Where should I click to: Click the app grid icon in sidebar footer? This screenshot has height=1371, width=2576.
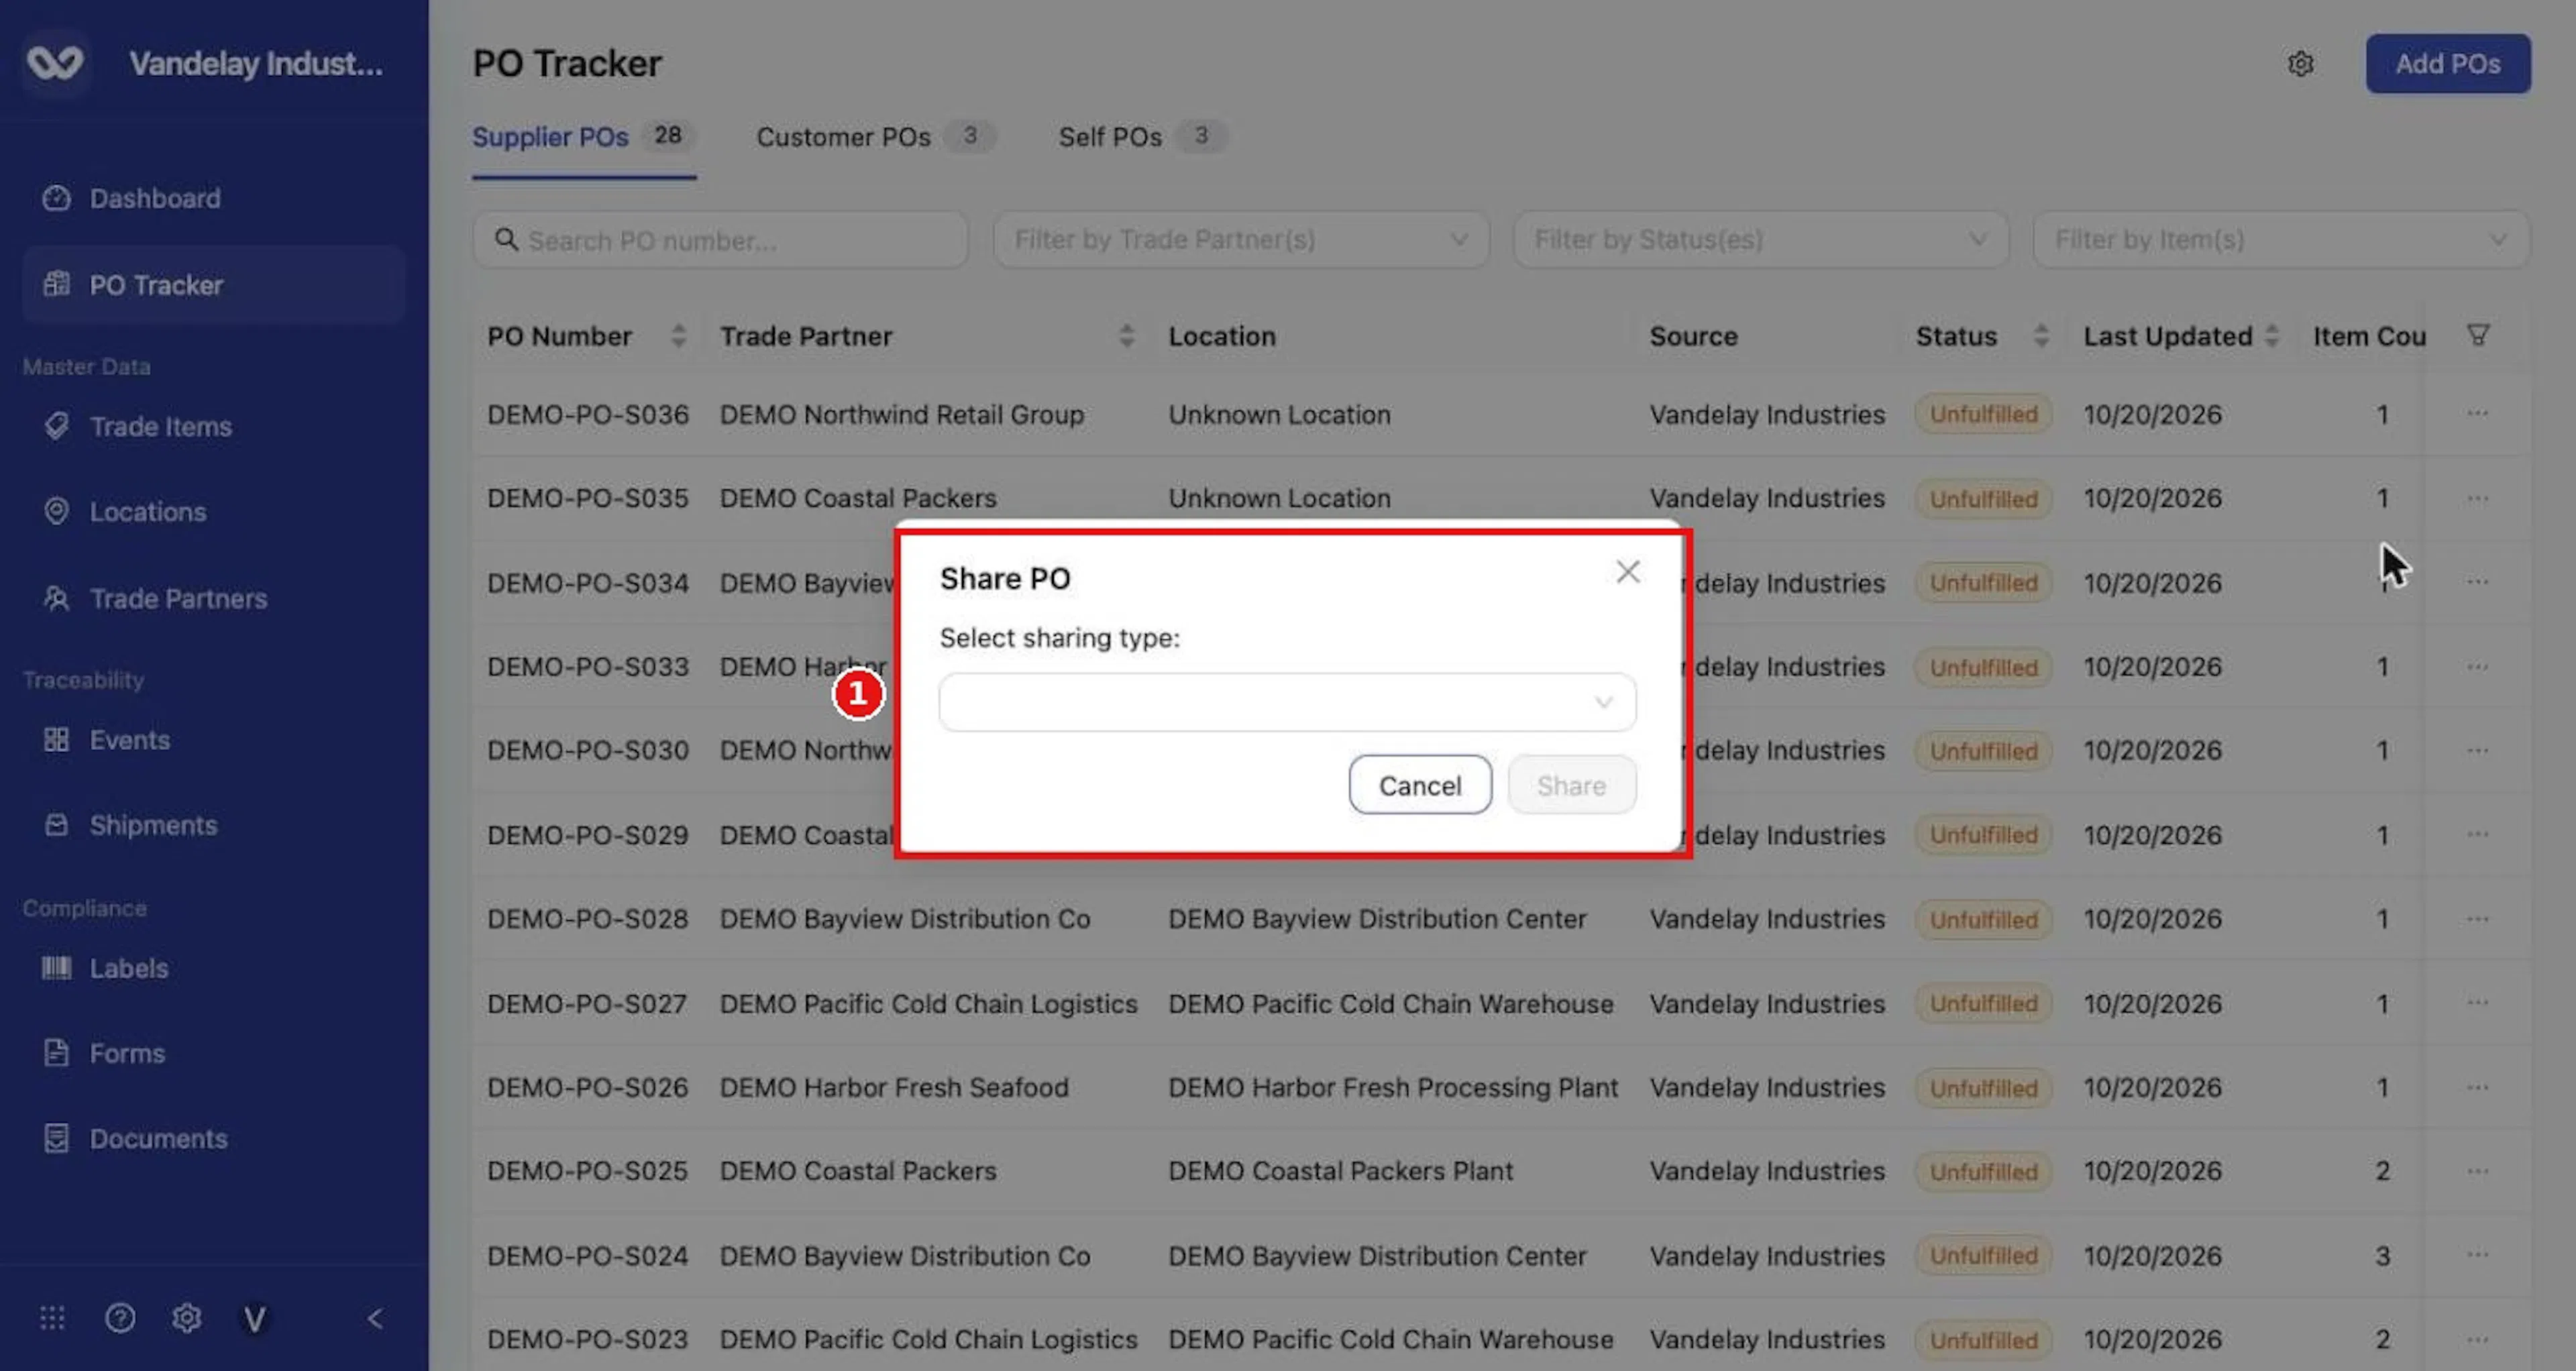[52, 1318]
